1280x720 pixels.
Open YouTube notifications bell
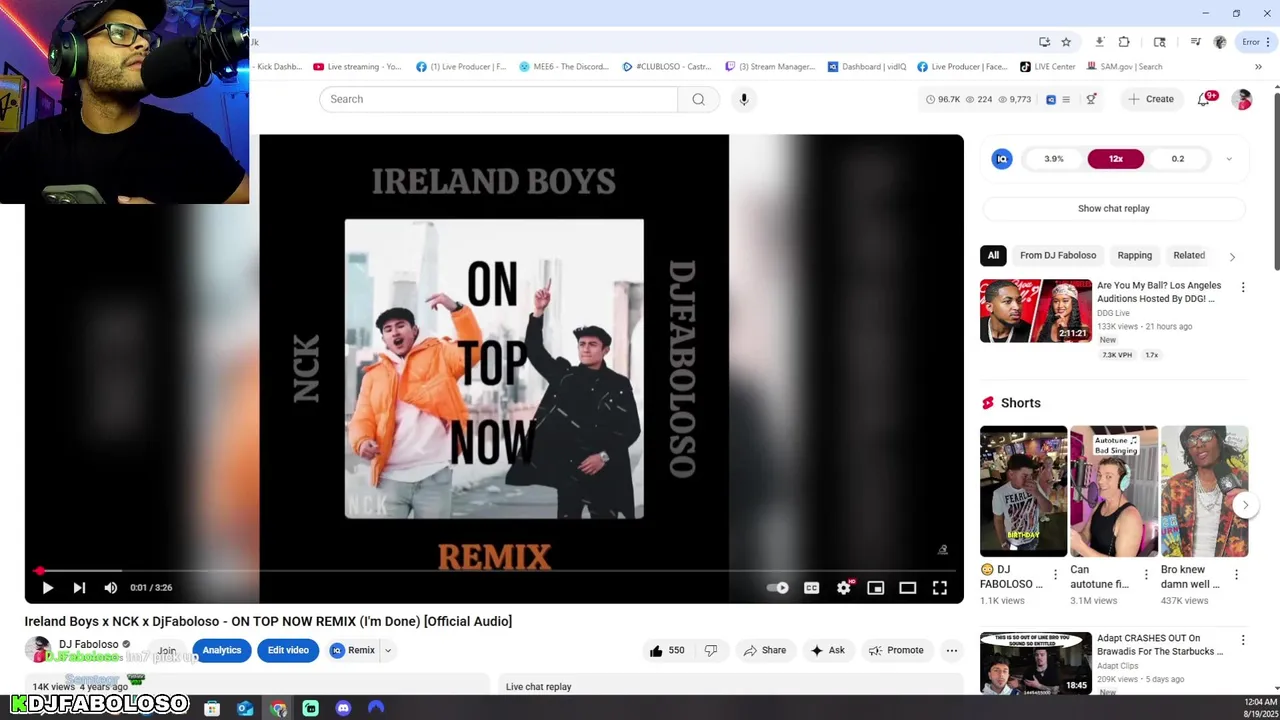pos(1204,99)
